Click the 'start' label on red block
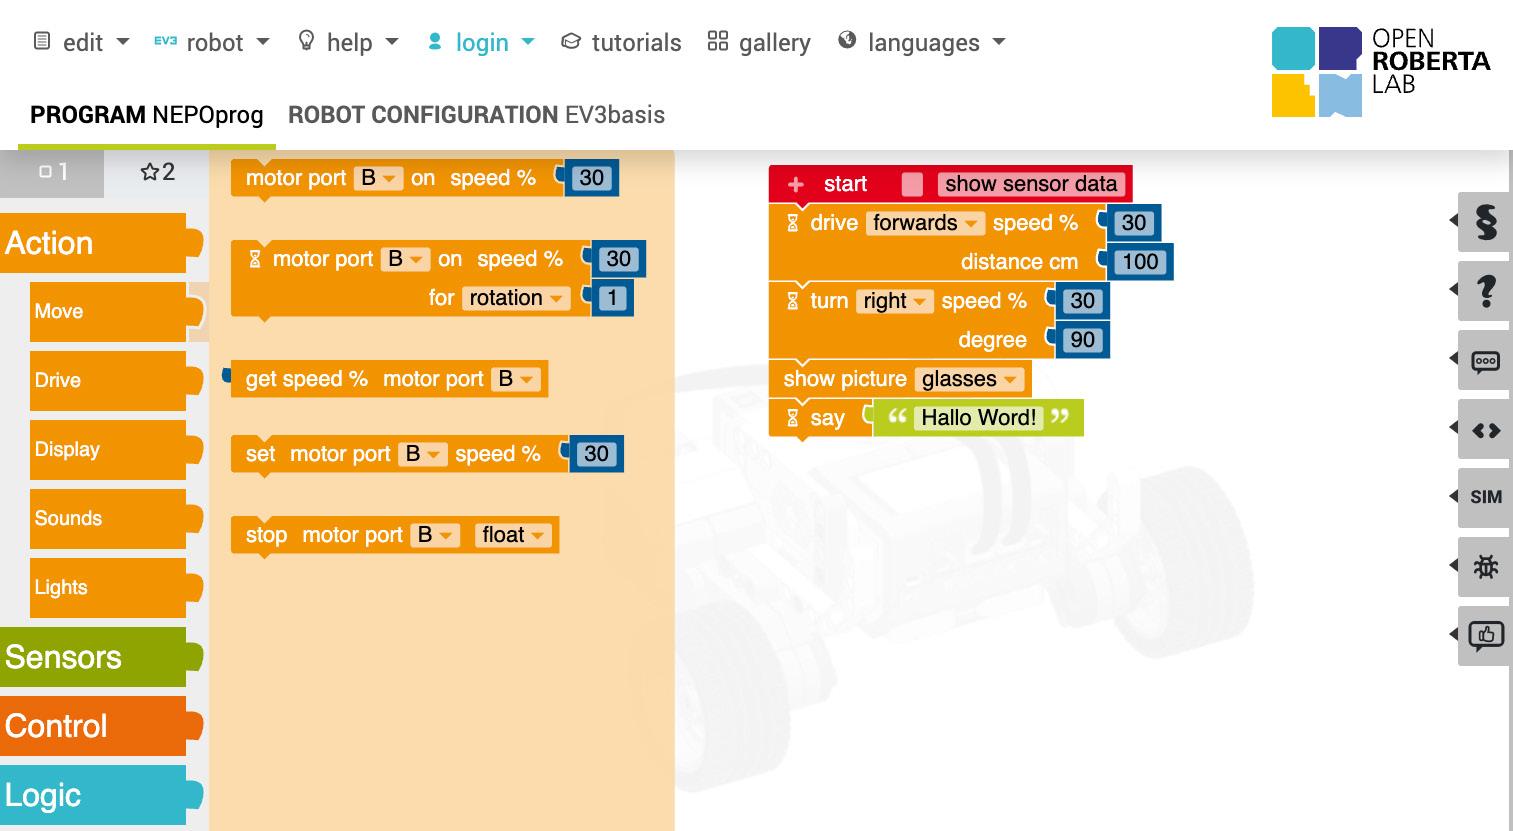This screenshot has width=1513, height=831. [845, 184]
